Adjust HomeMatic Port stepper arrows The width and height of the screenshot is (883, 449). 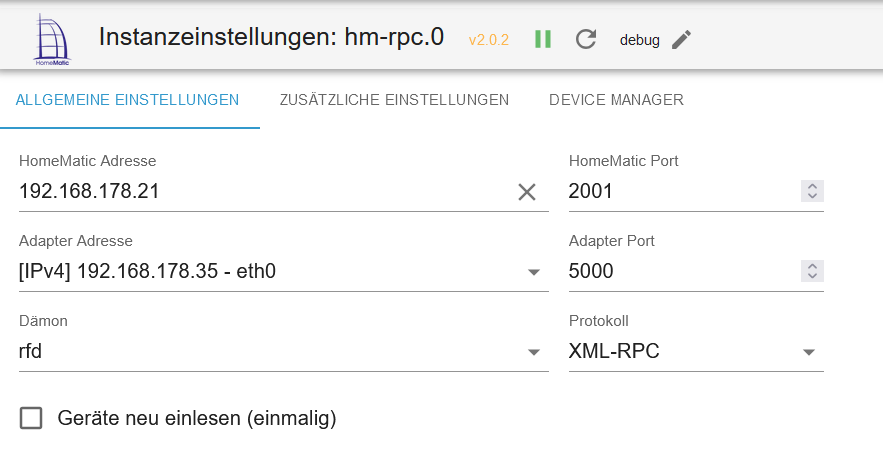(812, 191)
